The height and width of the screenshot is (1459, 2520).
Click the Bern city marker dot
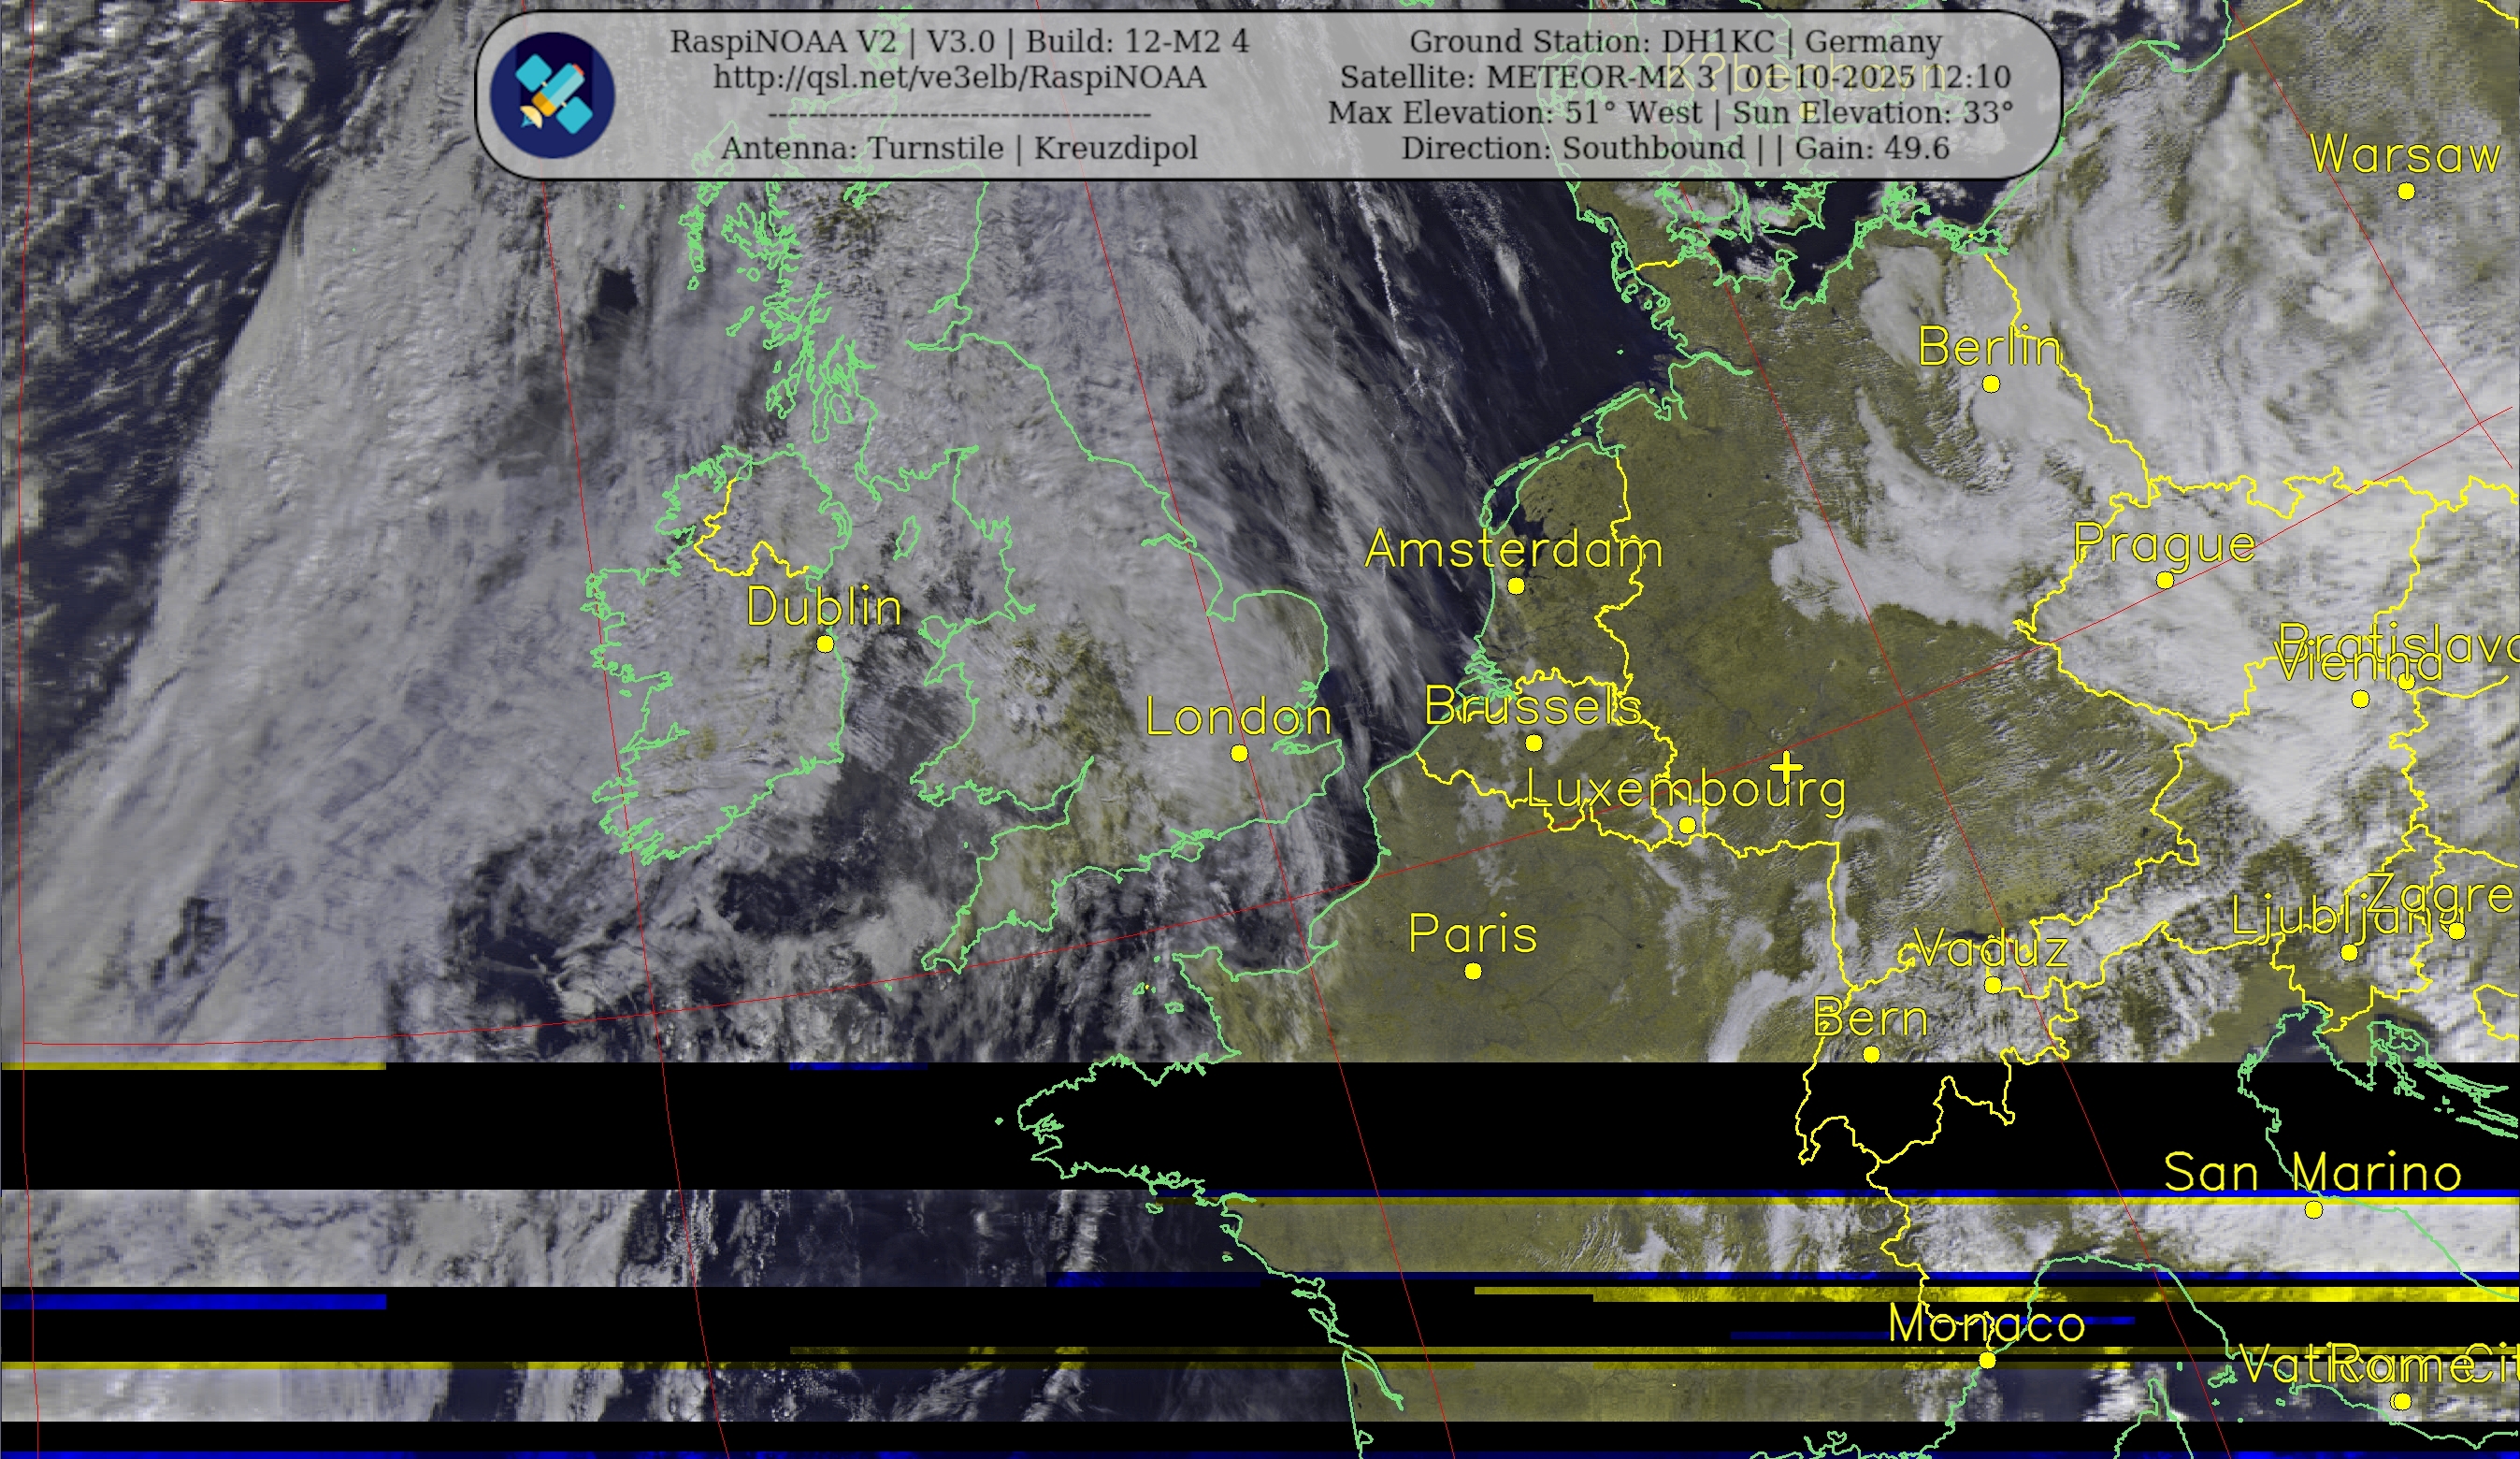[1871, 1054]
